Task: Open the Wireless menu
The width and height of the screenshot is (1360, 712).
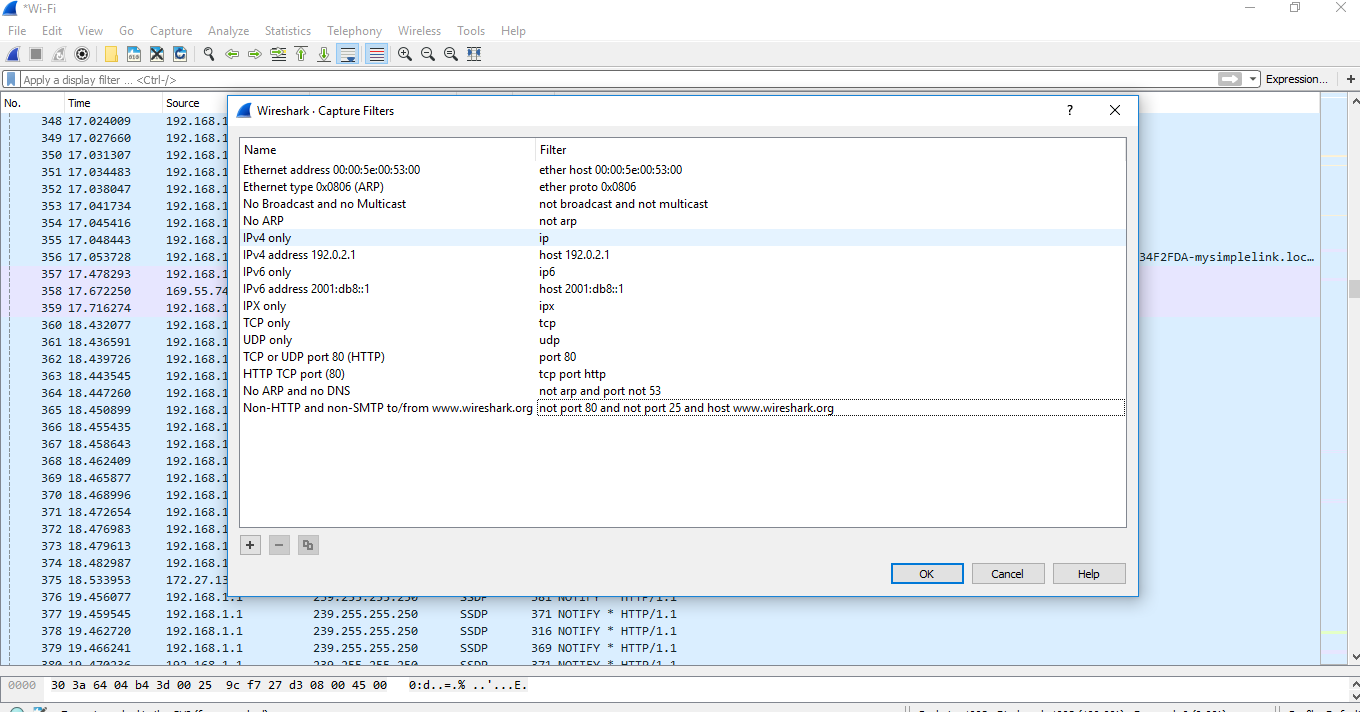Action: (x=419, y=31)
